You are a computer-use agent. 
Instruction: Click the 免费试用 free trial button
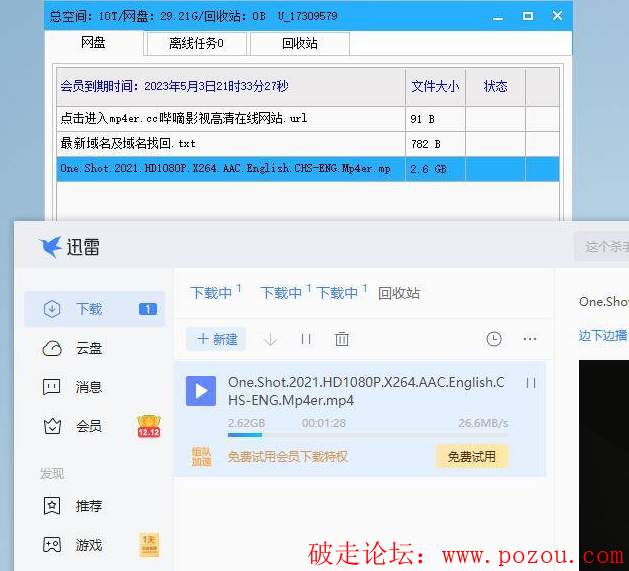click(472, 457)
